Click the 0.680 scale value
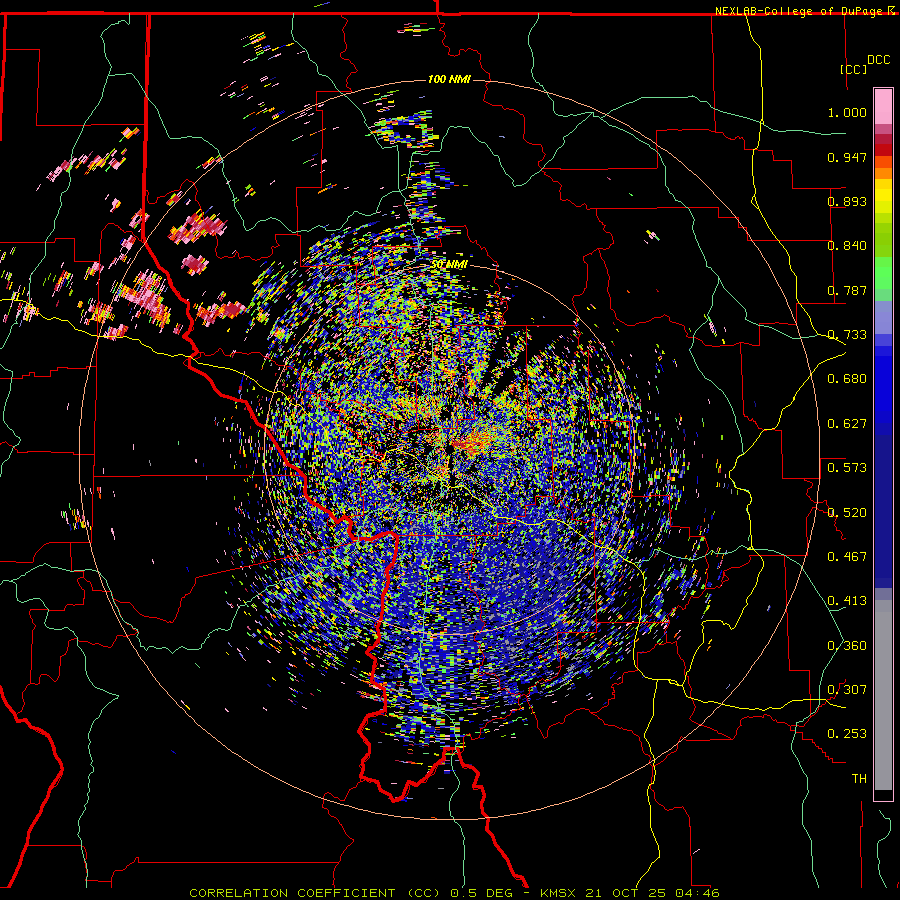 click(847, 379)
